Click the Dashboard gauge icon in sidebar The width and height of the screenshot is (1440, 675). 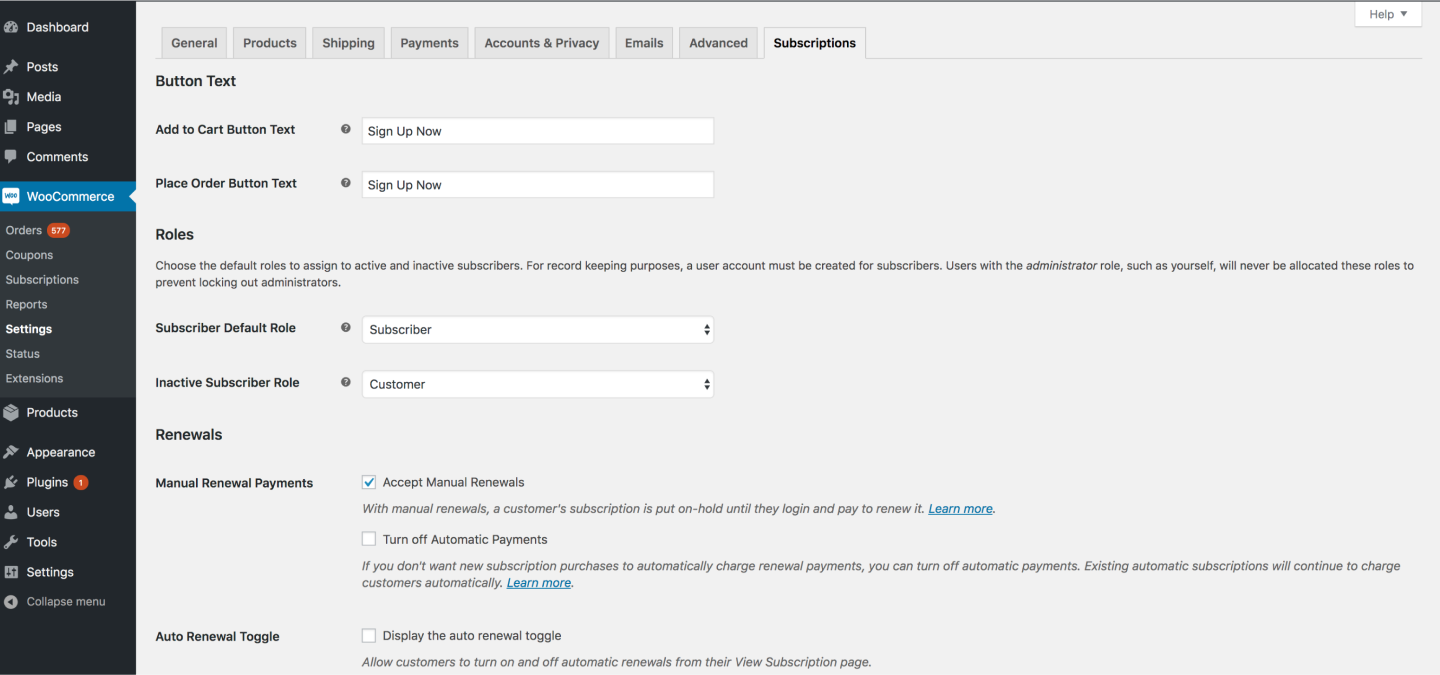[x=11, y=27]
